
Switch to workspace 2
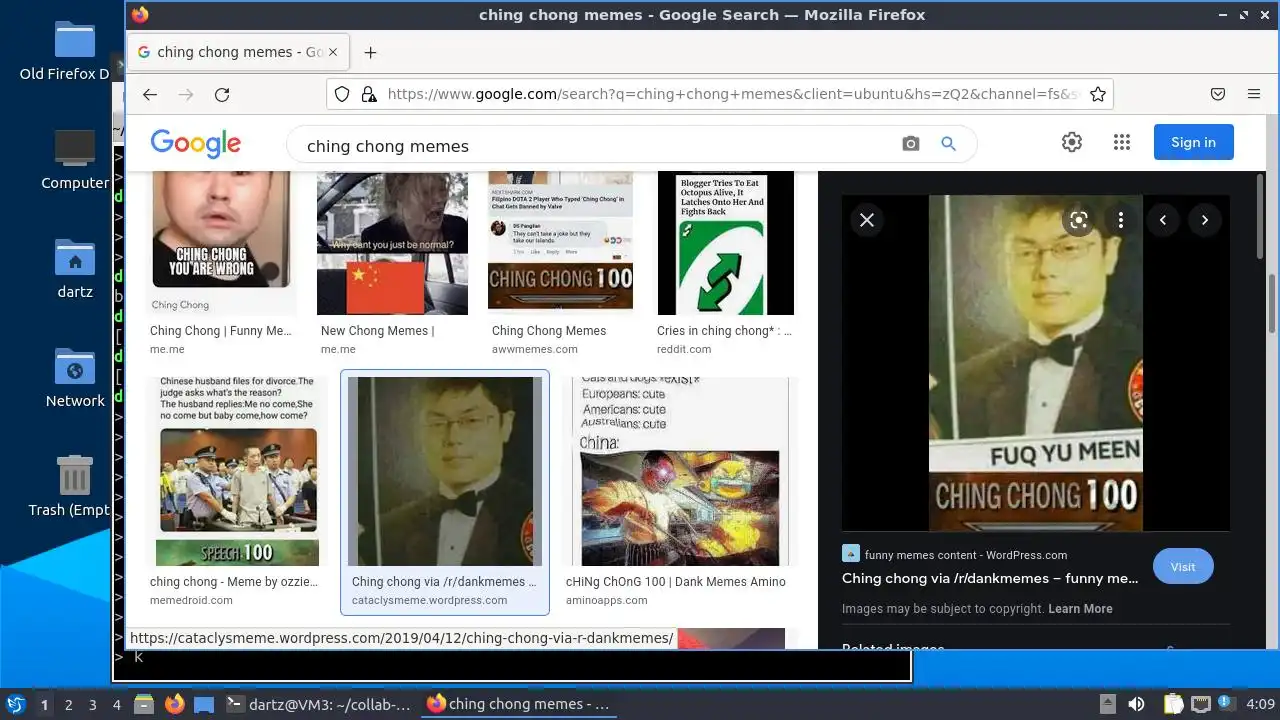coord(68,704)
